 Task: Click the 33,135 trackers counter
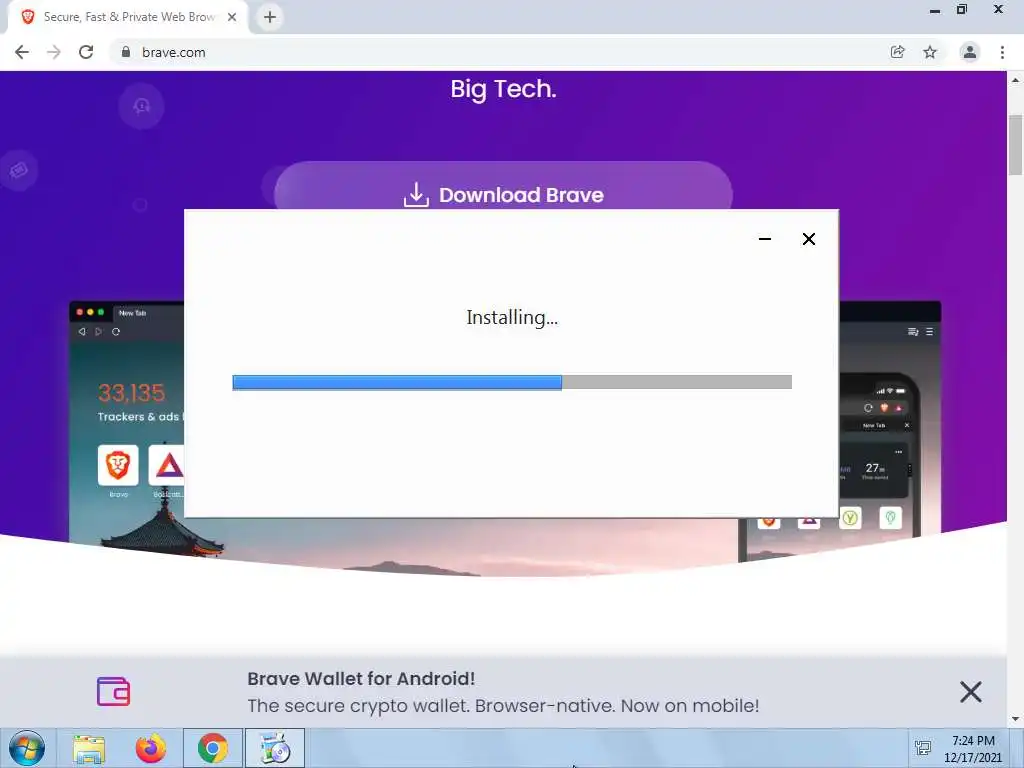(x=131, y=392)
